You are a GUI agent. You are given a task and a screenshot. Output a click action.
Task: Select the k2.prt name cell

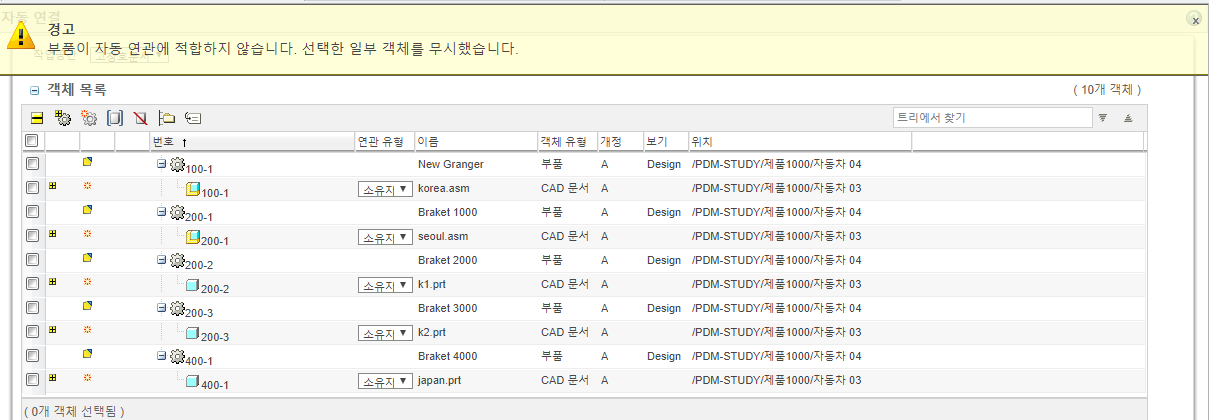(x=434, y=332)
